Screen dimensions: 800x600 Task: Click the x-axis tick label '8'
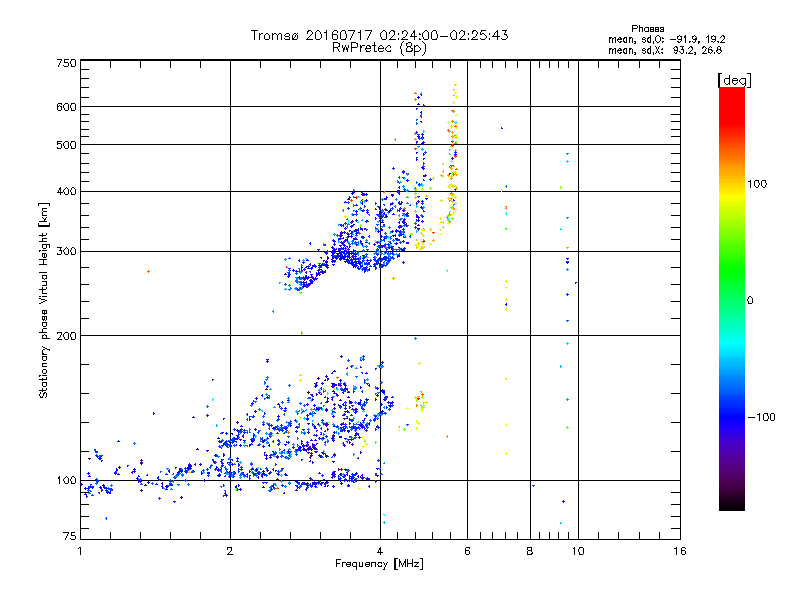[x=530, y=551]
